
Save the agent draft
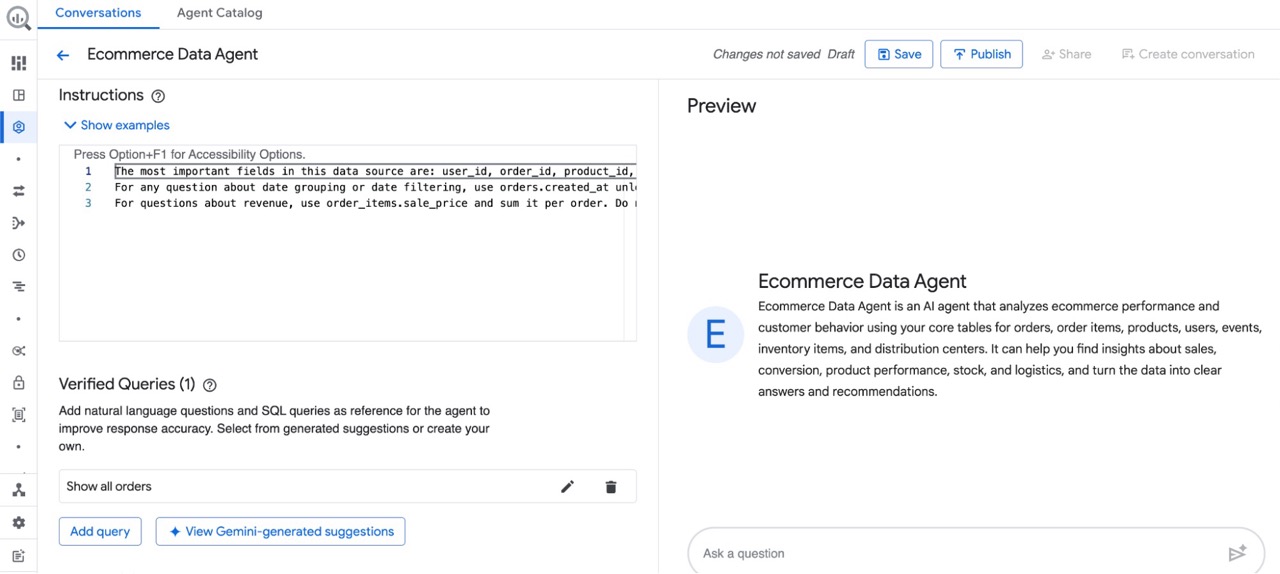[899, 54]
